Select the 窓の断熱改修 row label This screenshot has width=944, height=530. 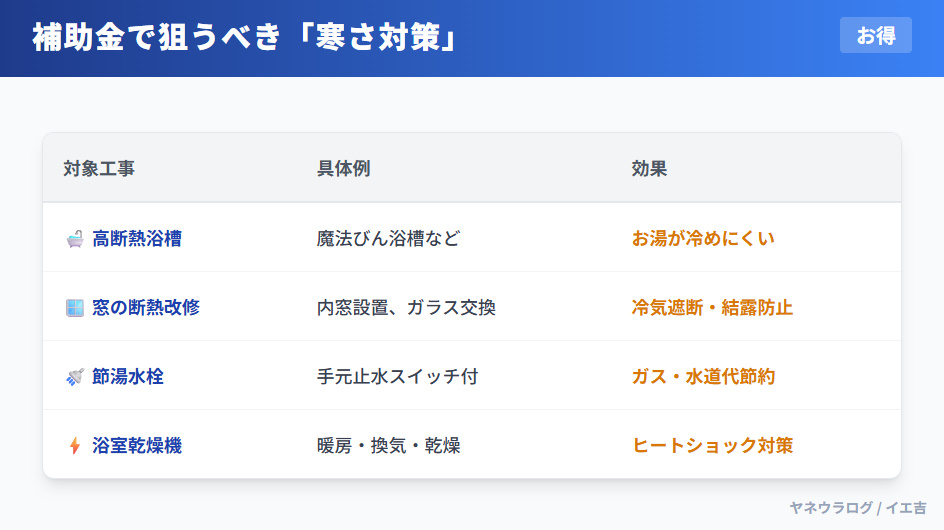(146, 308)
